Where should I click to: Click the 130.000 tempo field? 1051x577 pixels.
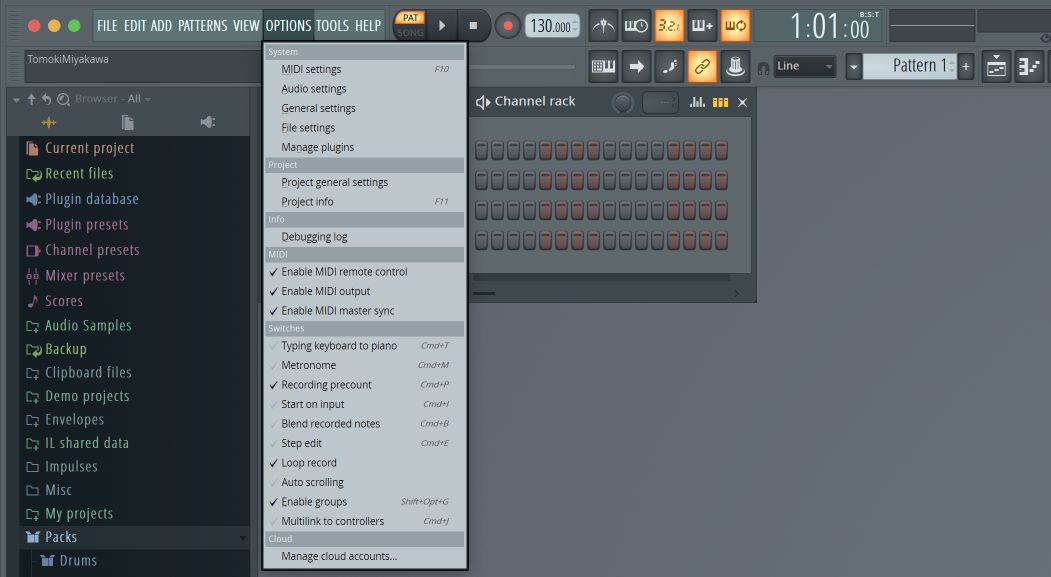pos(552,26)
